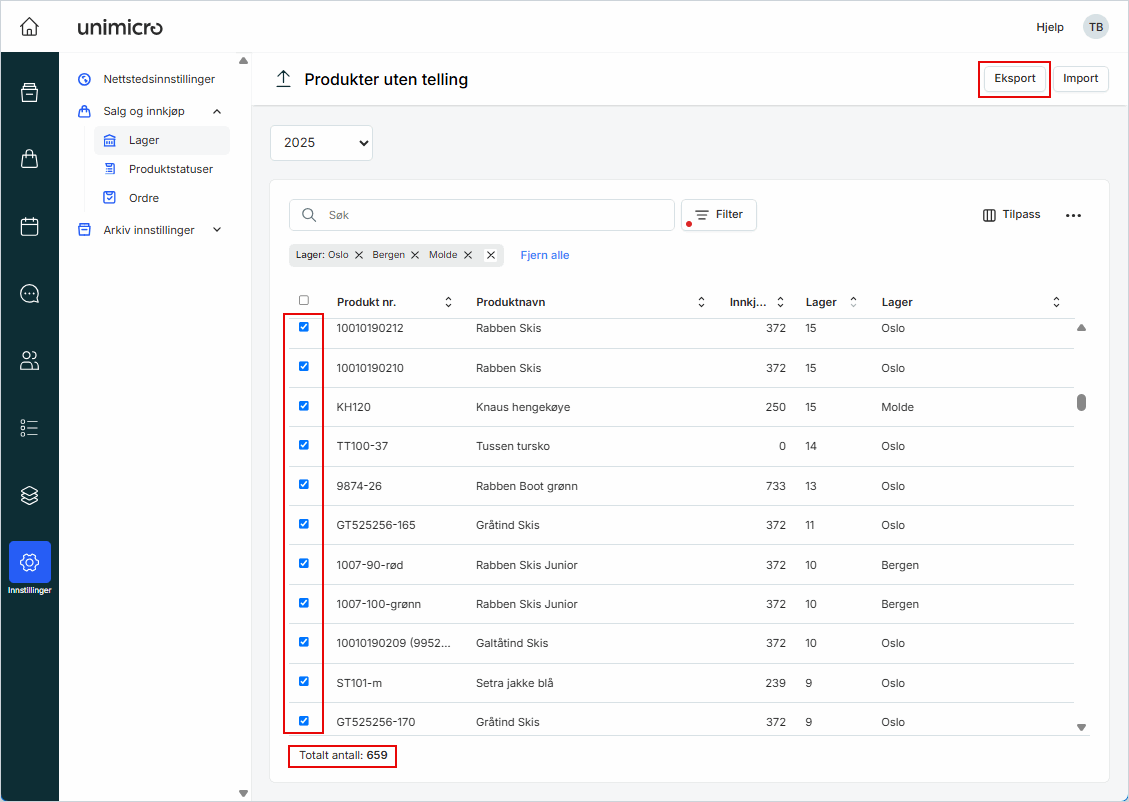Uncheck the Knaus hengekøye row checkbox
Screen dimensions: 1129x802
pyautogui.click(x=304, y=406)
